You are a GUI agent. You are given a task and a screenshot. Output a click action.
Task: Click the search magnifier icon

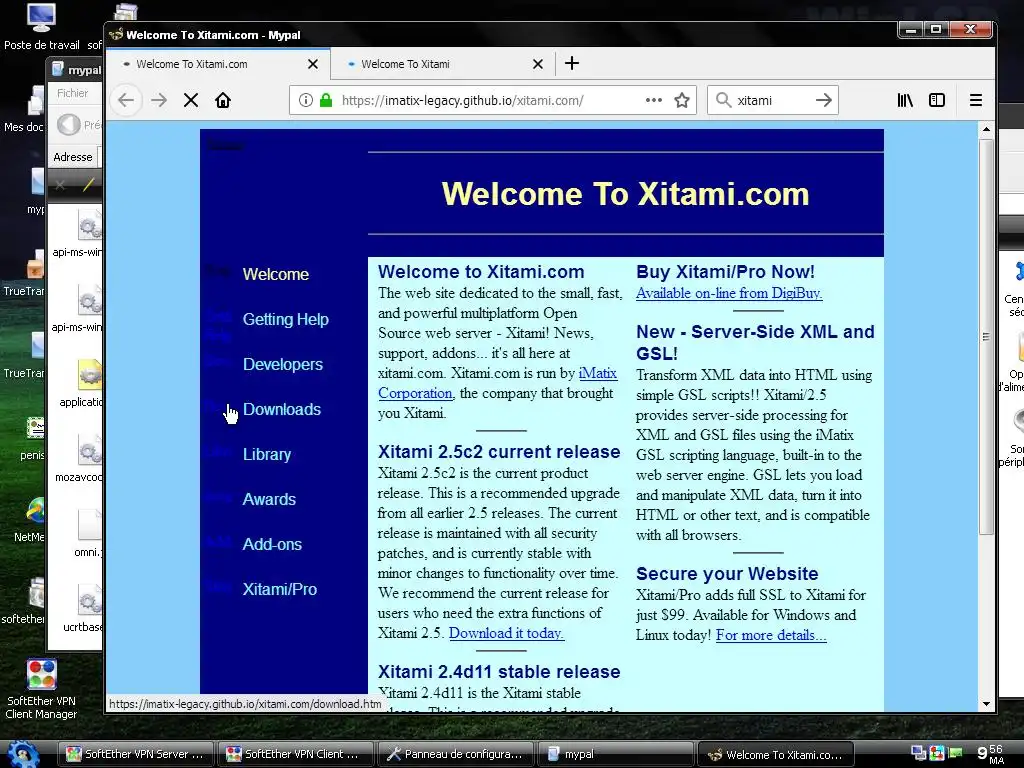[x=723, y=100]
